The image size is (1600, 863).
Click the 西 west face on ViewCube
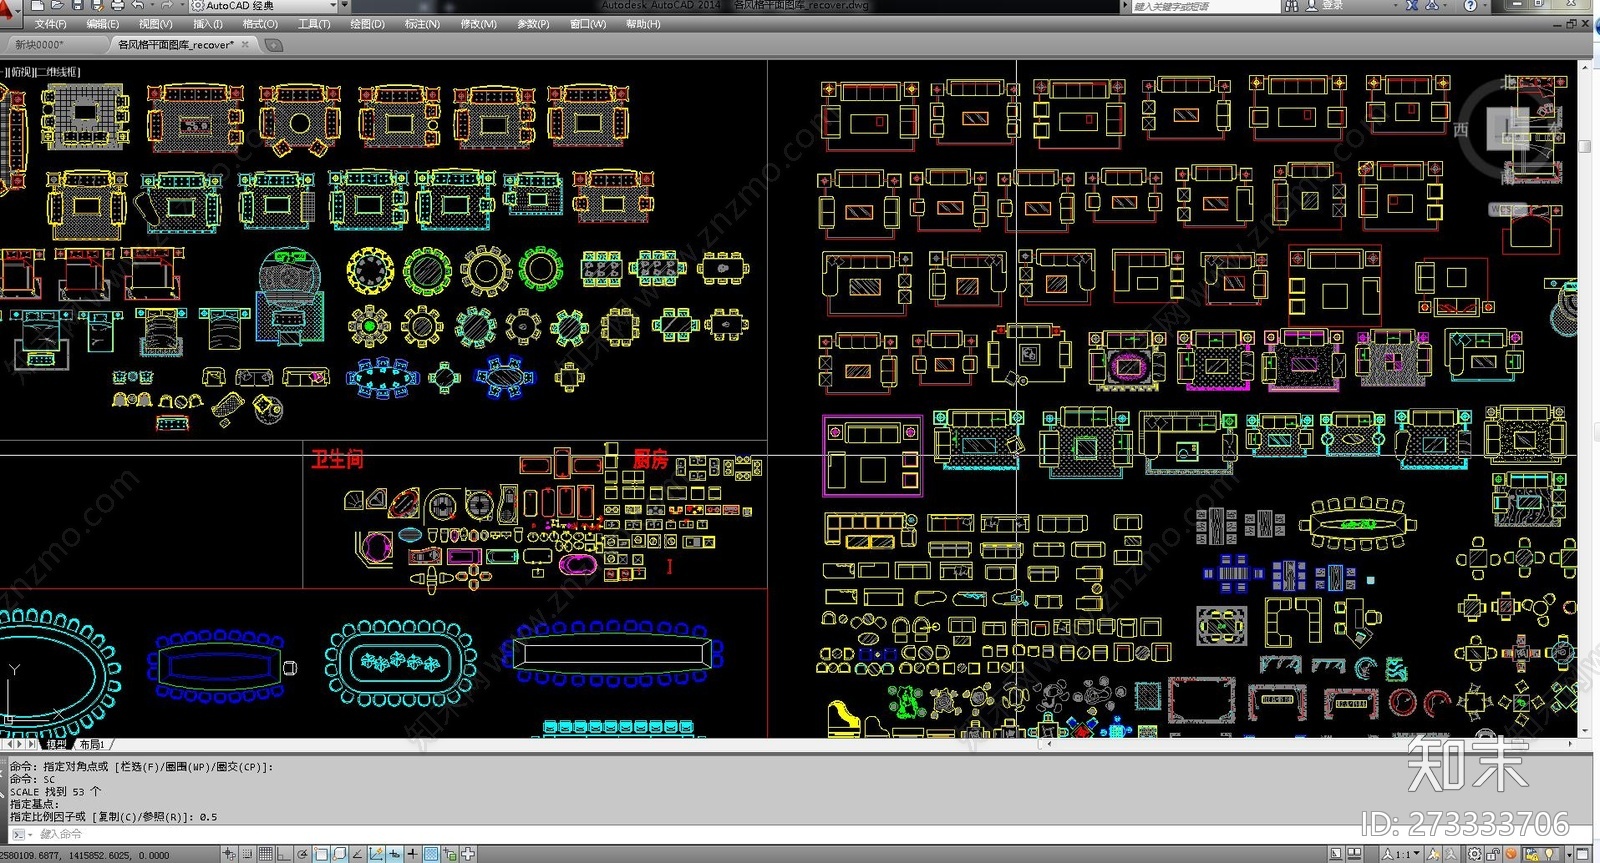pyautogui.click(x=1461, y=130)
